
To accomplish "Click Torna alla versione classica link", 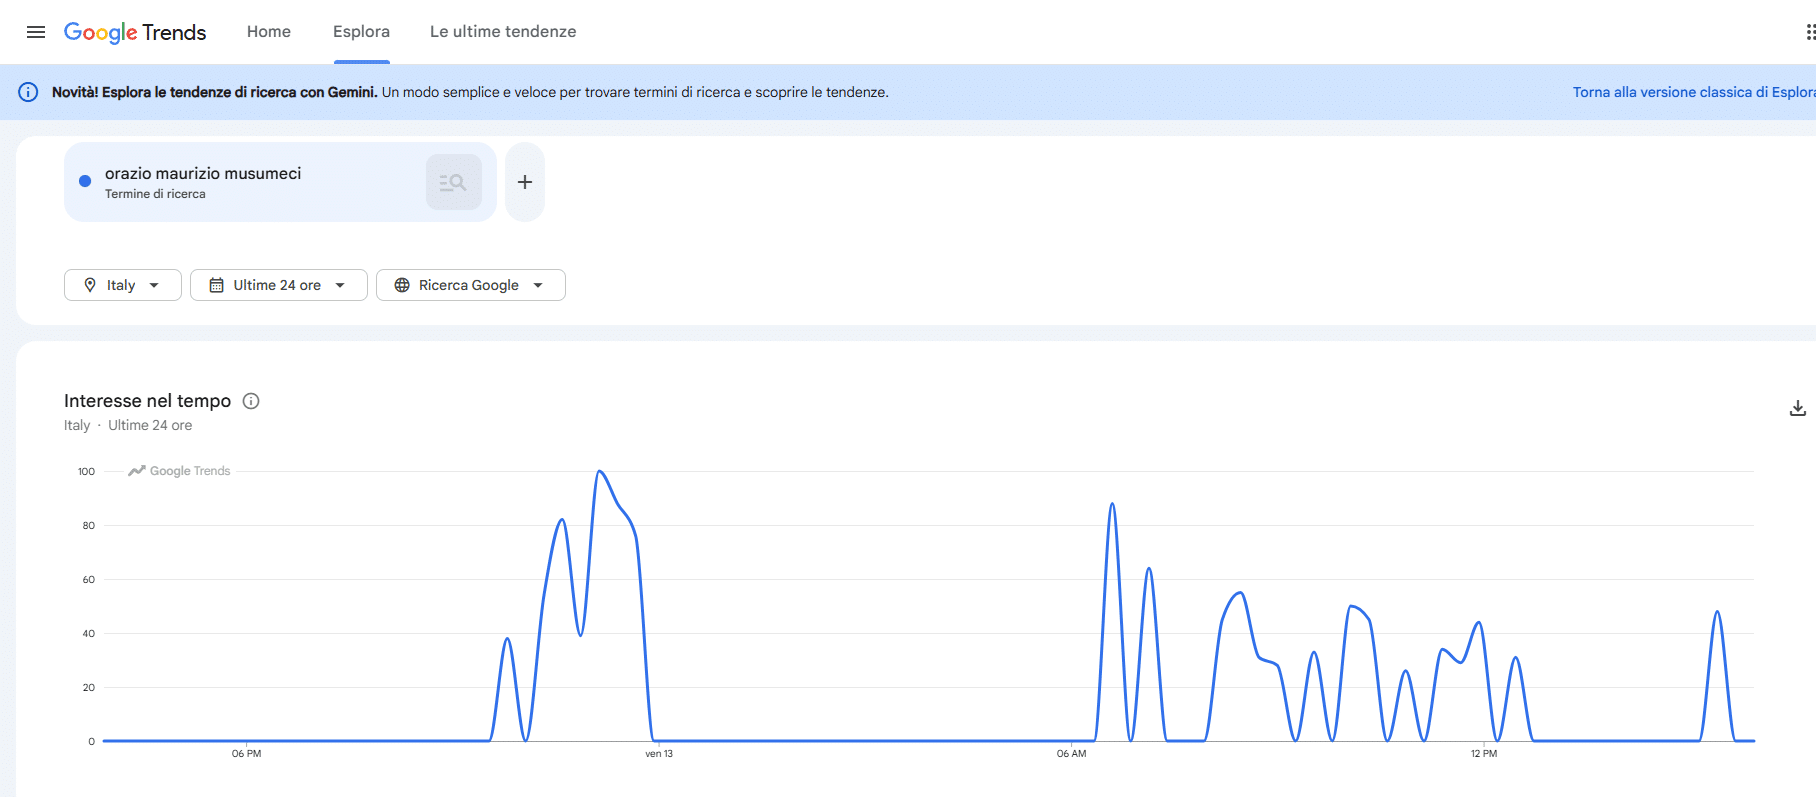I will [1693, 92].
